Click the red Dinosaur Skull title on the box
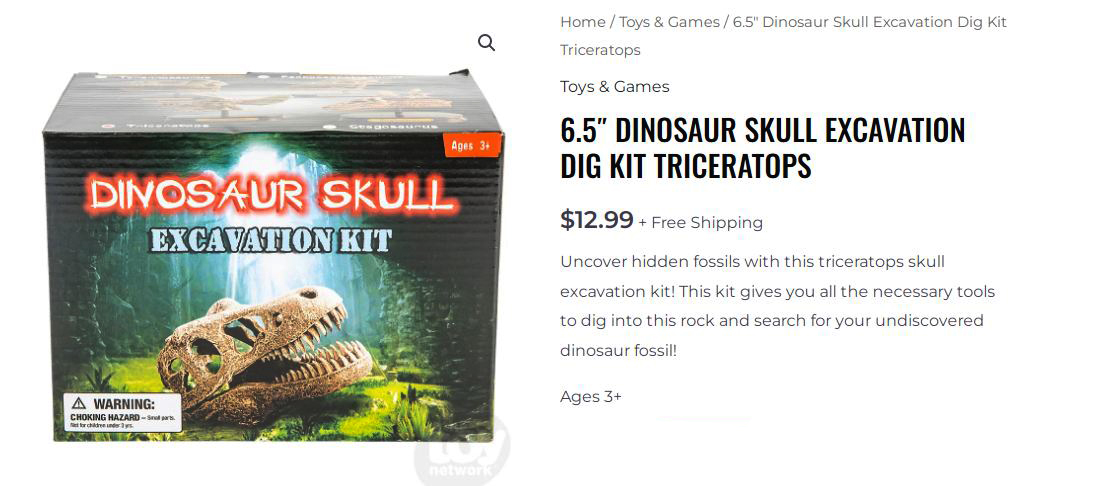1108x486 pixels. click(273, 195)
